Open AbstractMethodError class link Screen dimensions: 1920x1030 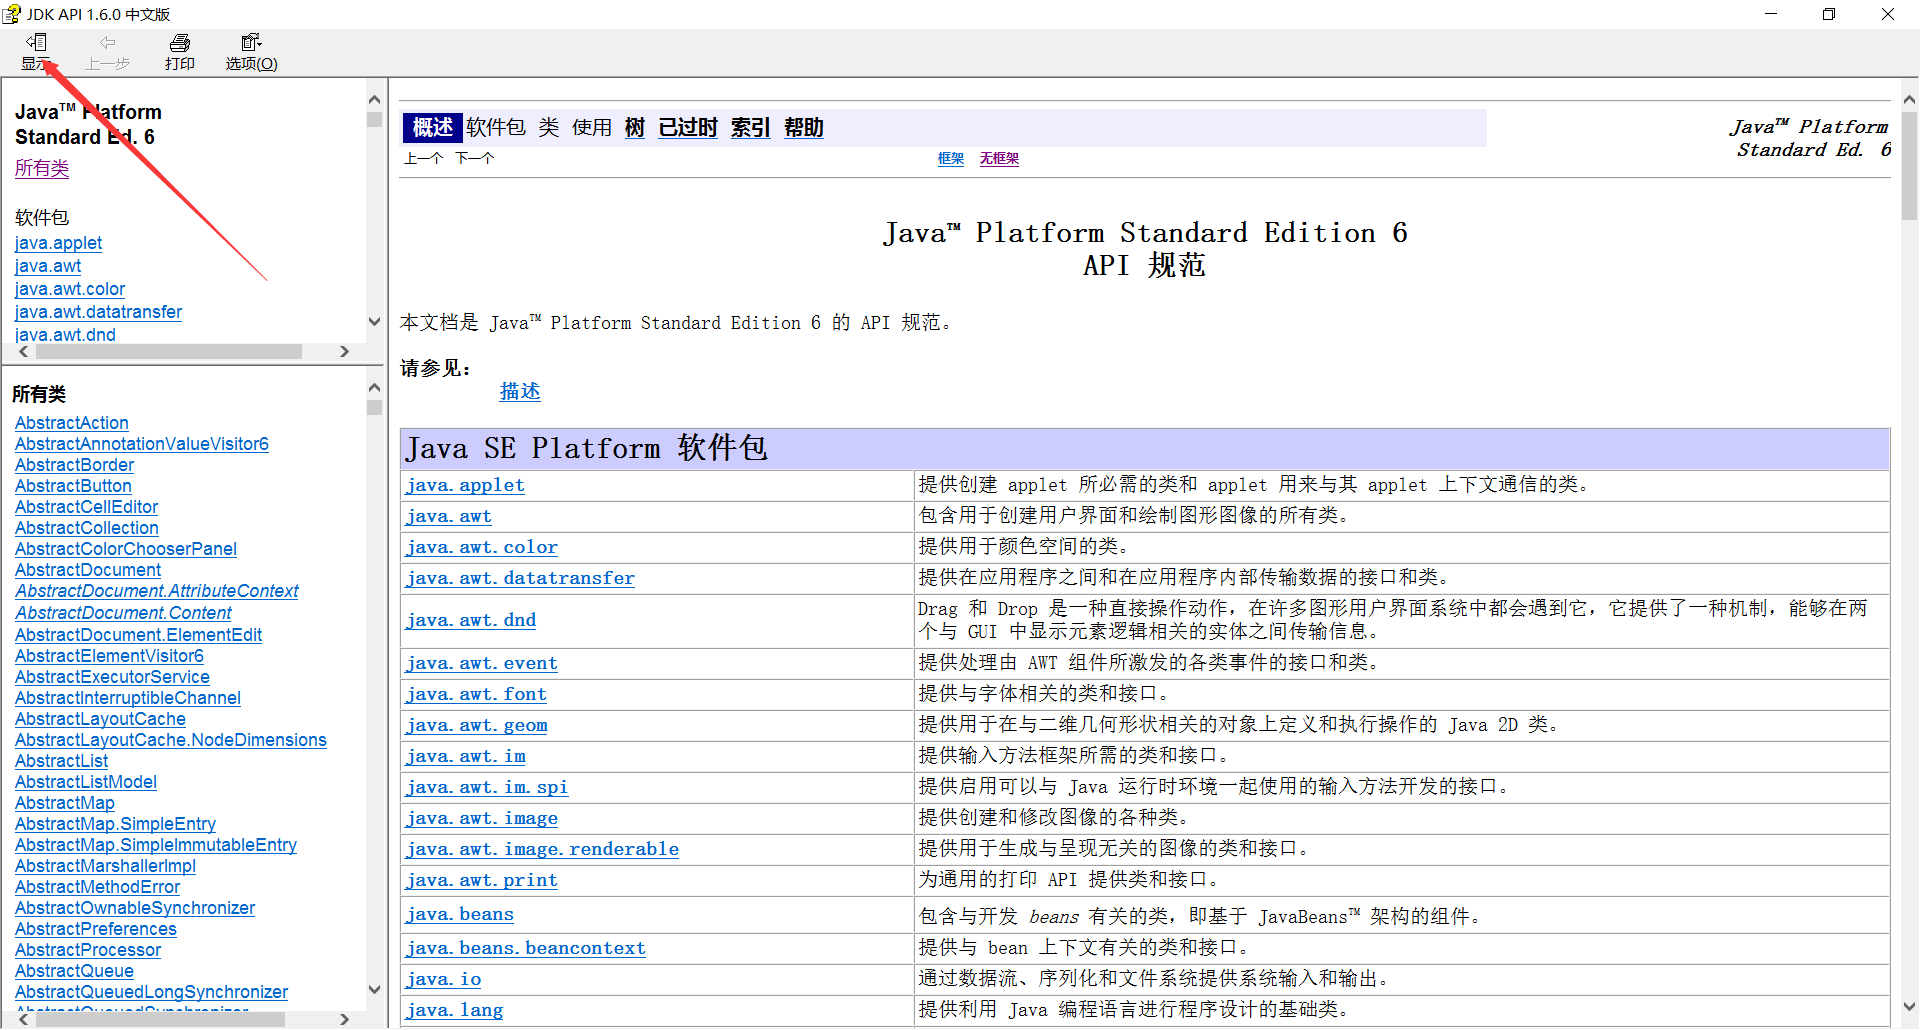point(97,887)
